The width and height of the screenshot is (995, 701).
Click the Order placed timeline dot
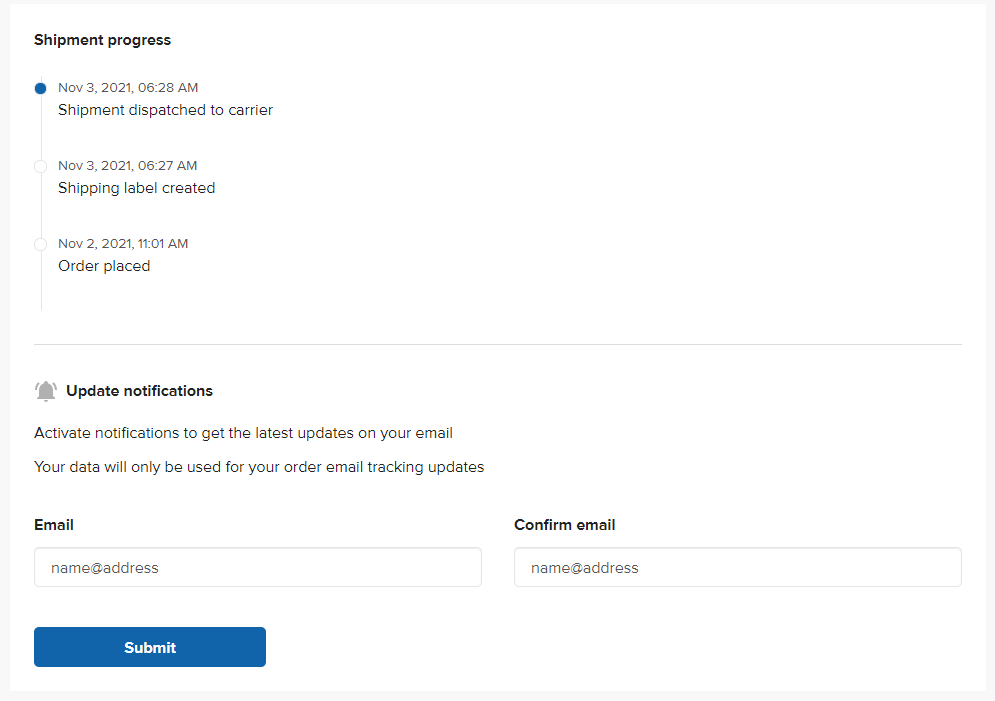(40, 244)
